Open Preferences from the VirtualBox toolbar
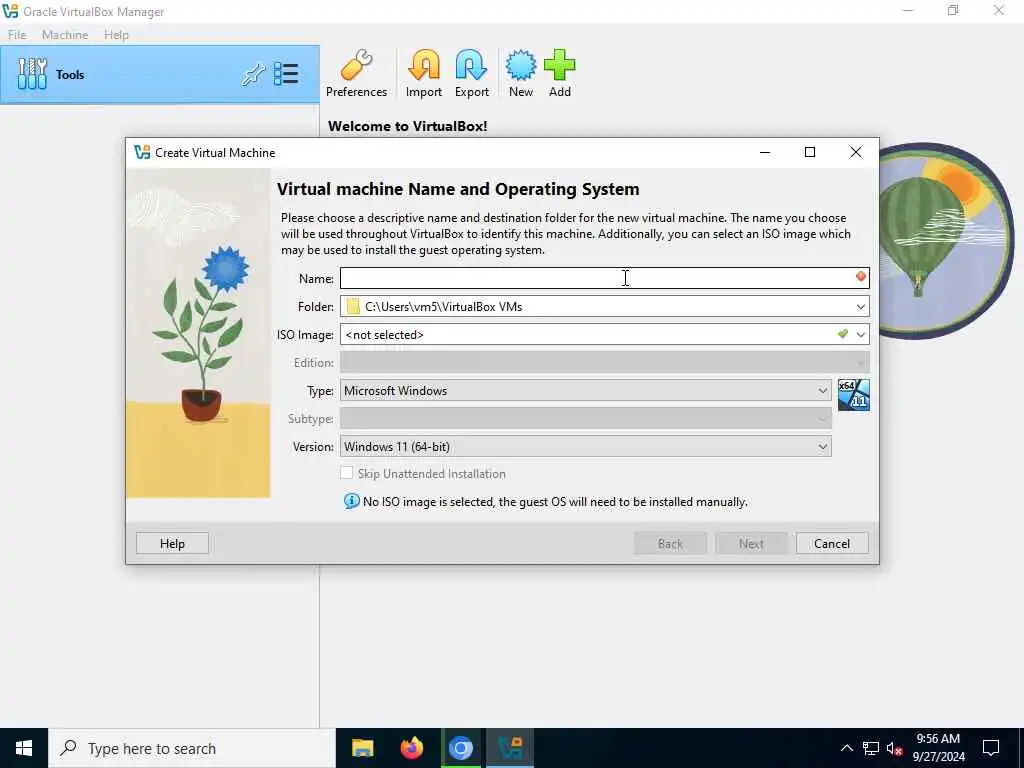Viewport: 1024px width, 768px height. coord(356,73)
